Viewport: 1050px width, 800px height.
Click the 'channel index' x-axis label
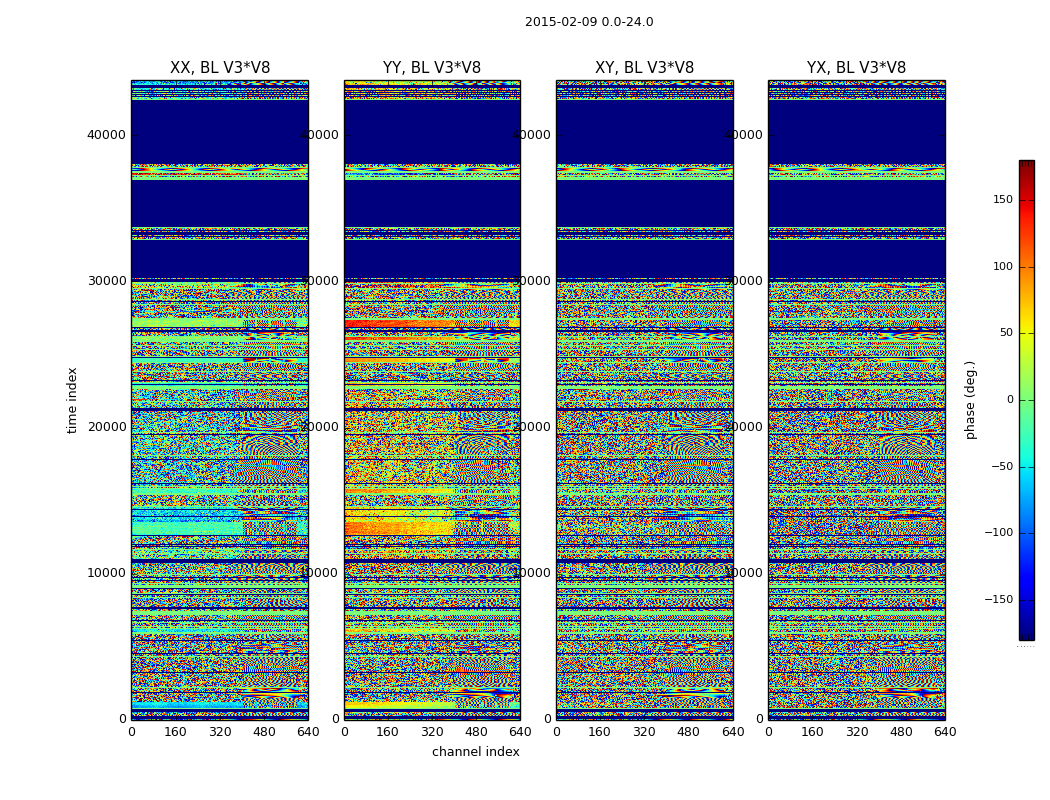tap(476, 752)
